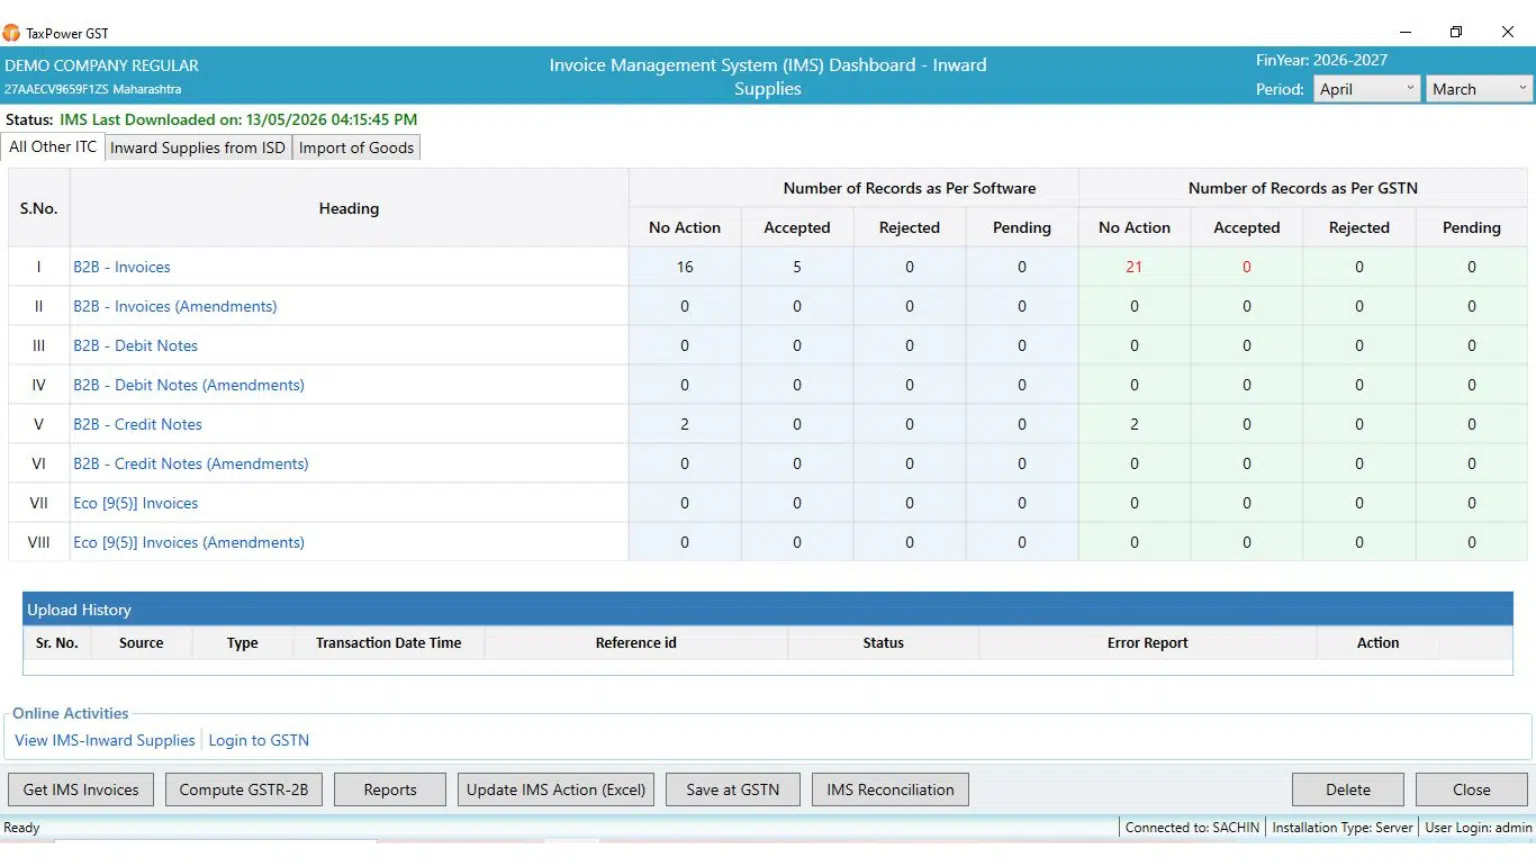Open B2B - Credit Notes link
The width and height of the screenshot is (1536, 864).
click(x=137, y=424)
